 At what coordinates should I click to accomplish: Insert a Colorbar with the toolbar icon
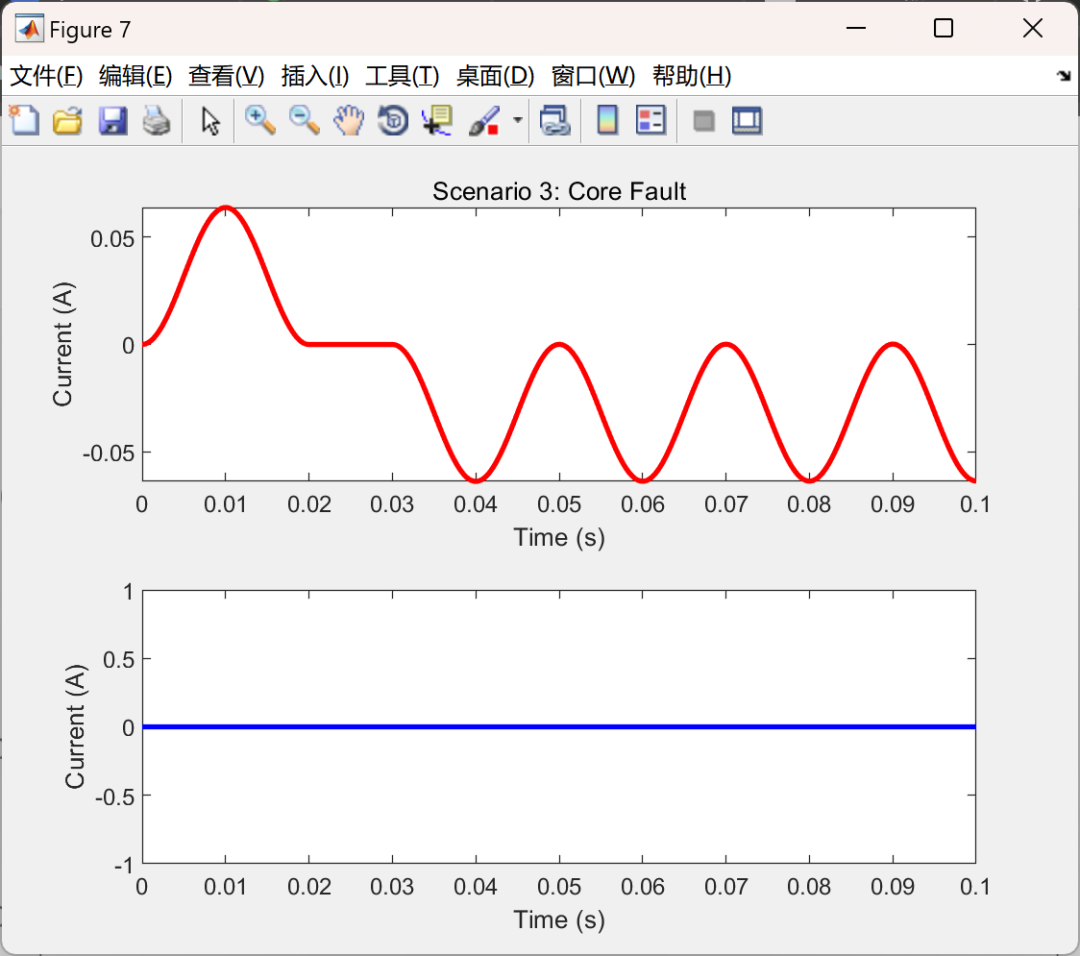(x=607, y=121)
